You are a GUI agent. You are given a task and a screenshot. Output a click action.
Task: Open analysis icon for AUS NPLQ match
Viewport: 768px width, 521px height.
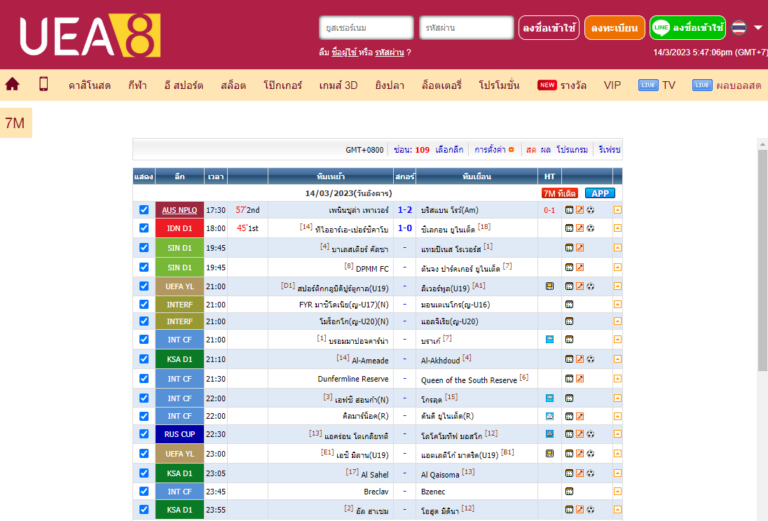coord(569,210)
